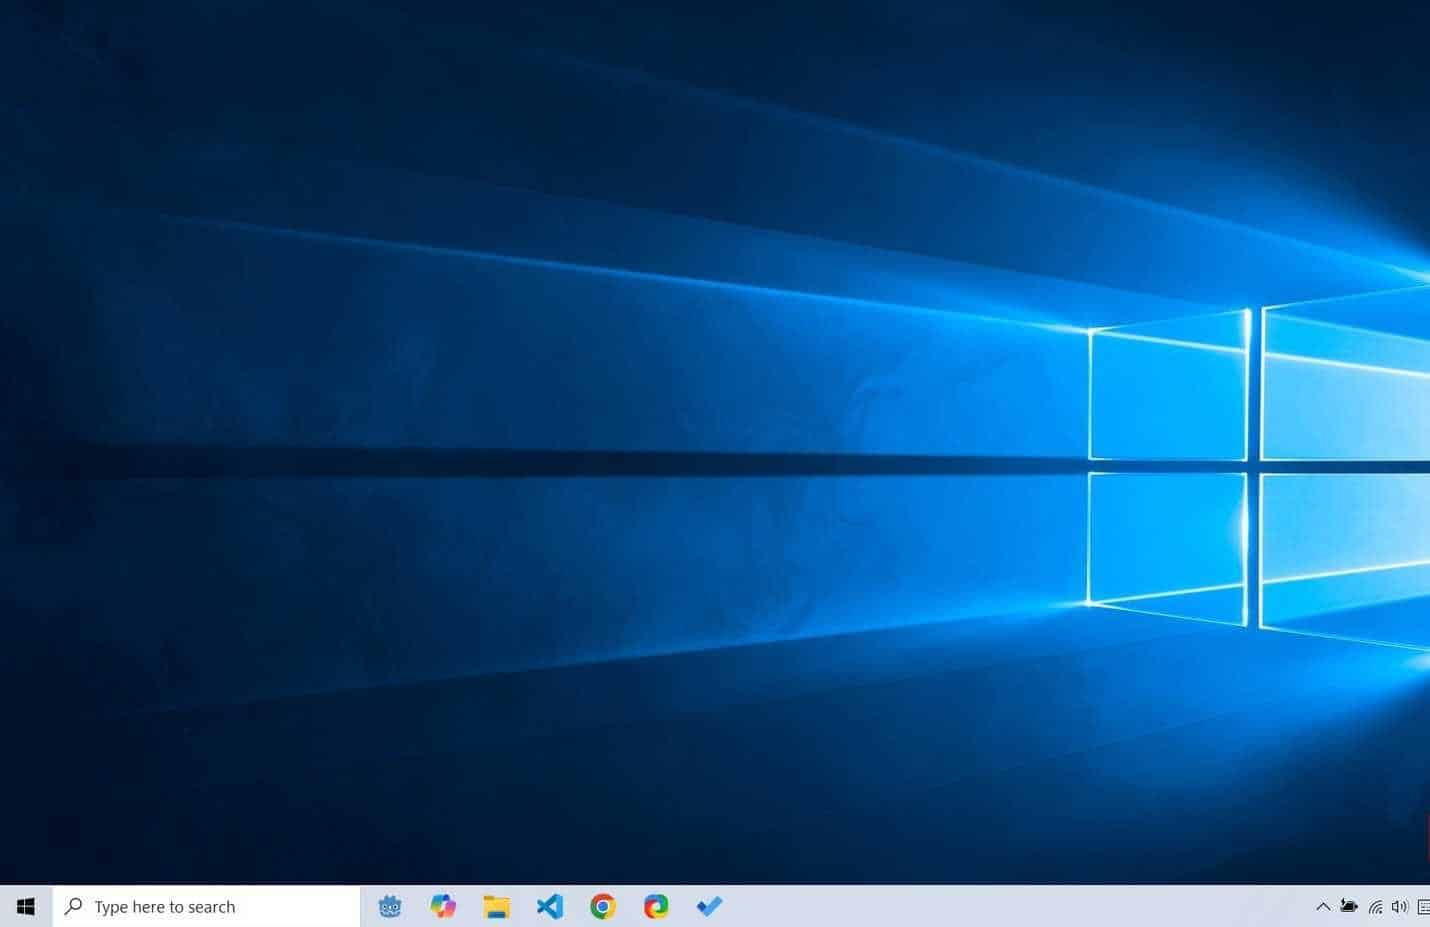Open the Wi-Fi network flyout
1430x927 pixels.
click(1376, 907)
